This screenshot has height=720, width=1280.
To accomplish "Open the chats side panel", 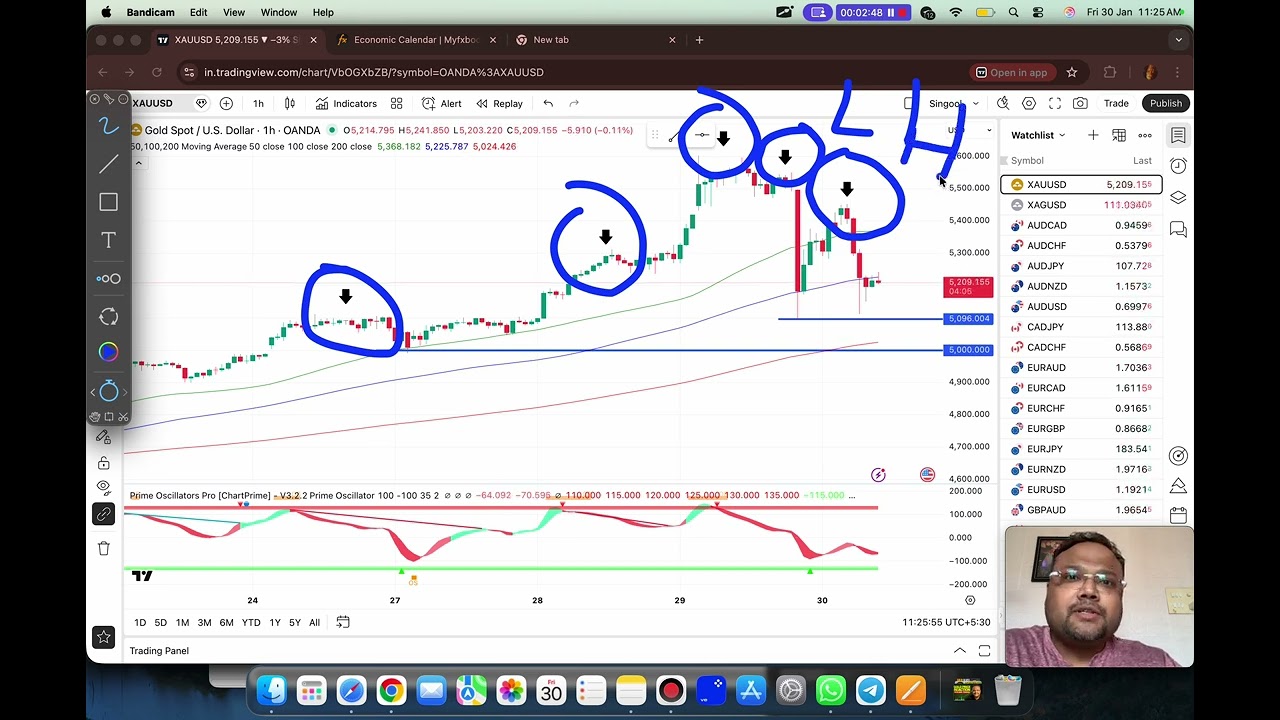I will tap(1178, 230).
